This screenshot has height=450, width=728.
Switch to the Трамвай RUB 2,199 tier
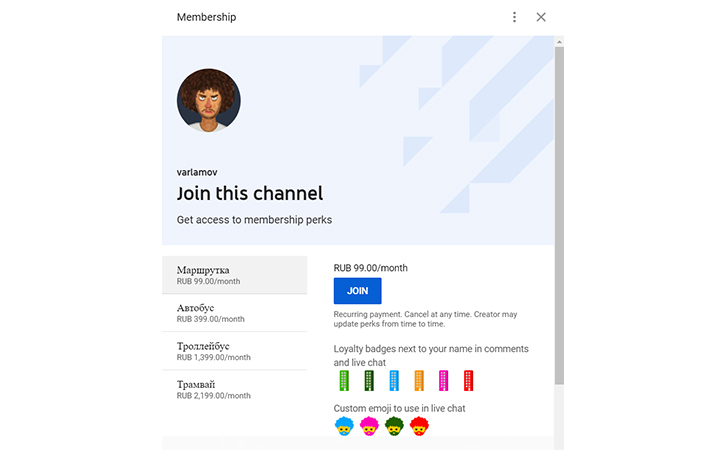point(234,389)
